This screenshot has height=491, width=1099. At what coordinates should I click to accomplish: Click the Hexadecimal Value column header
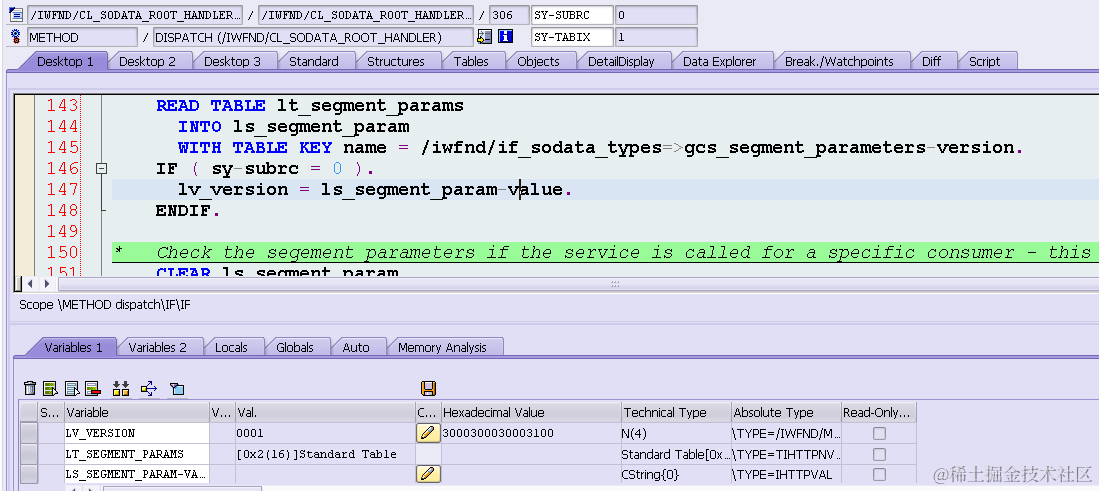[x=531, y=413]
